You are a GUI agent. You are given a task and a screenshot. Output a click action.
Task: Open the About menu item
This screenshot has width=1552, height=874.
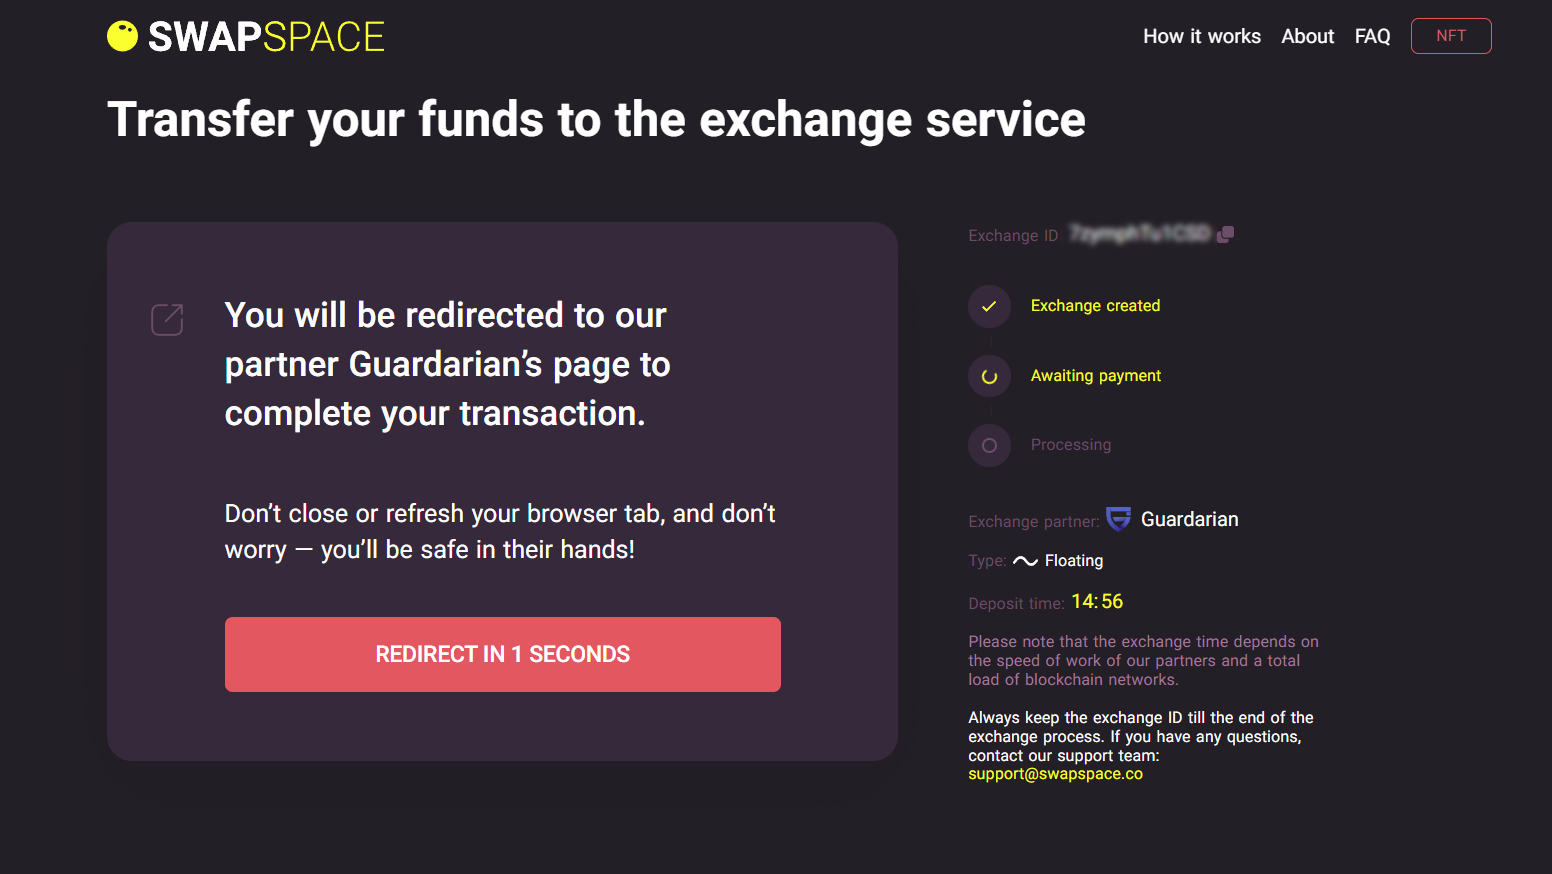1308,36
